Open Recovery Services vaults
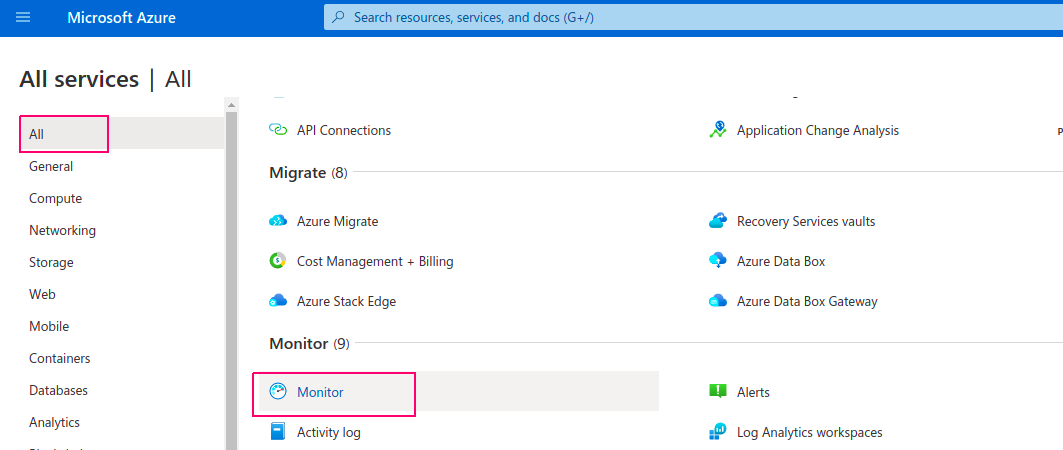This screenshot has height=450, width=1063. click(x=806, y=221)
